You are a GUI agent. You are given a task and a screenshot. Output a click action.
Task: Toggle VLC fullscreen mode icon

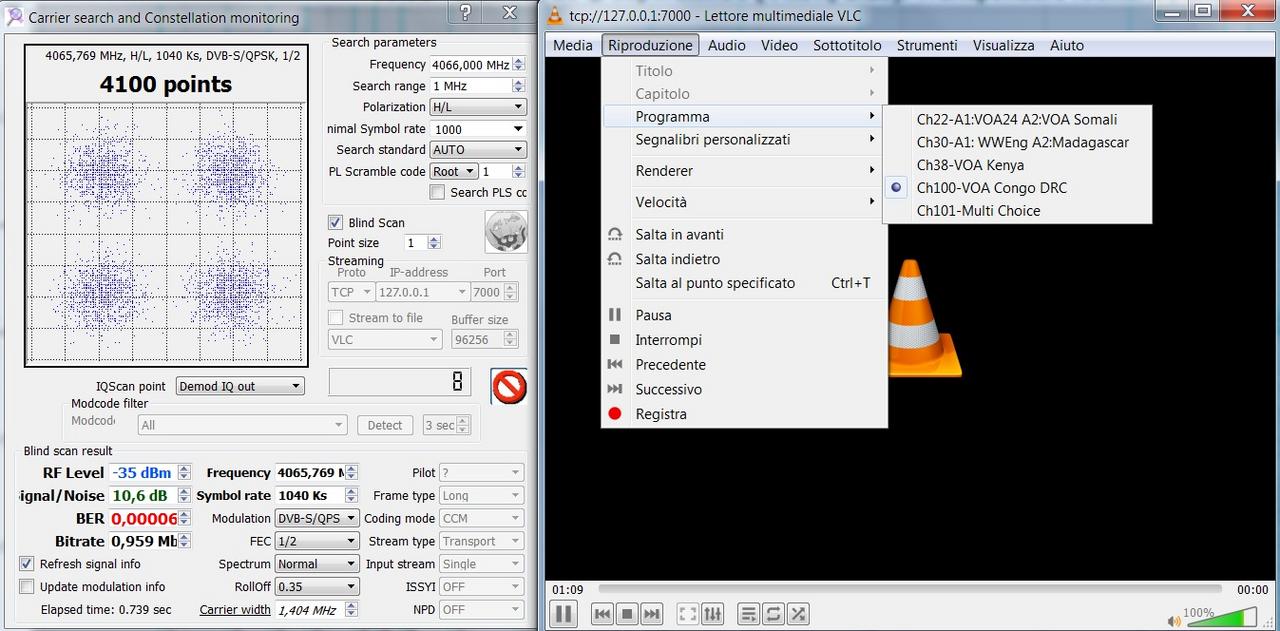click(687, 614)
